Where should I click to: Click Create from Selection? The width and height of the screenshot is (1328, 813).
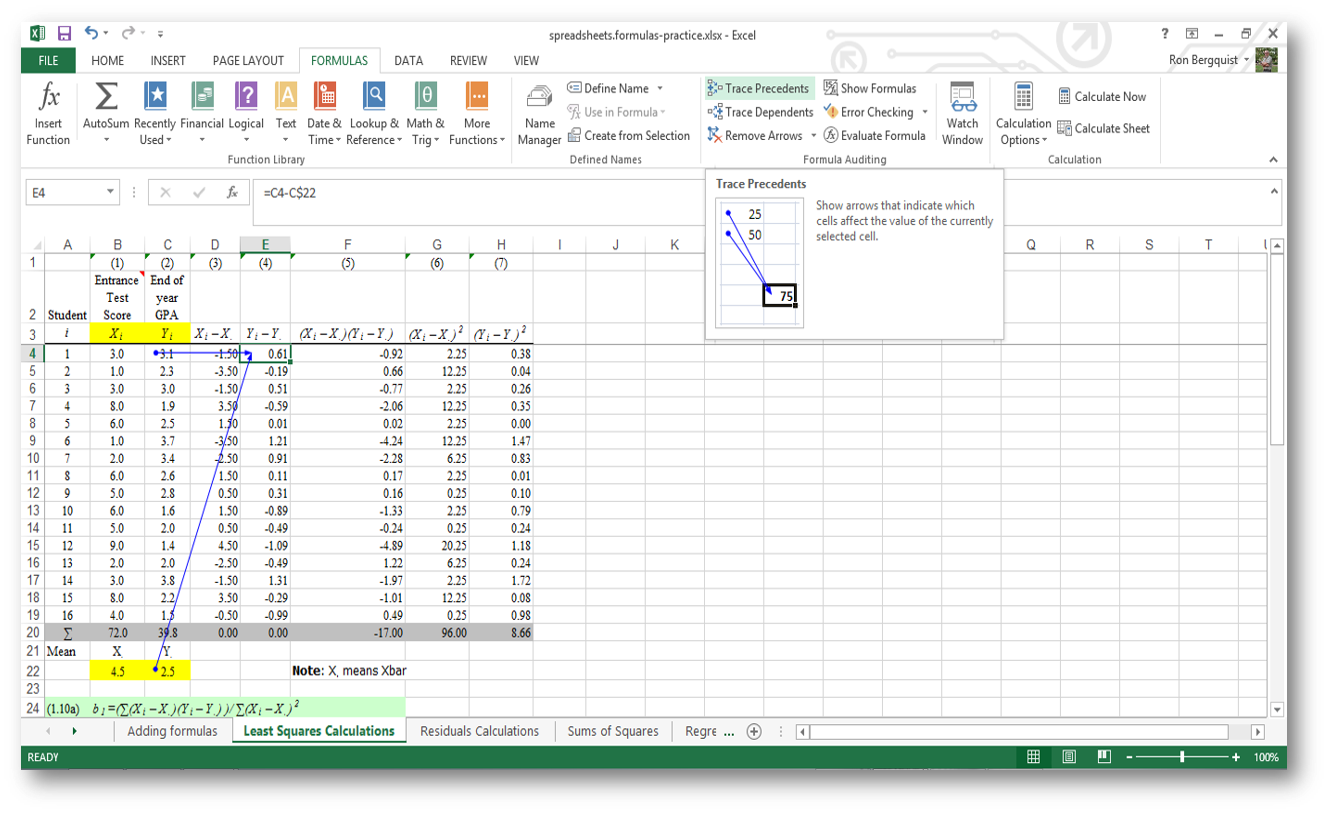coord(629,135)
